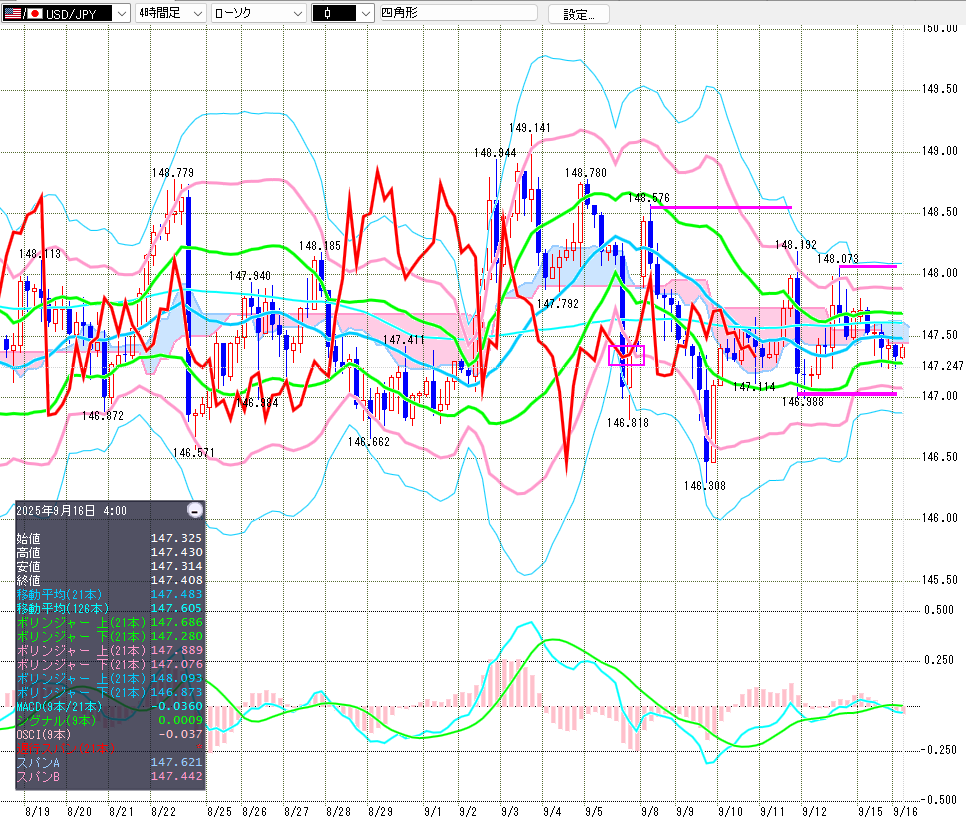Image resolution: width=966 pixels, height=820 pixels.
Task: Click the シグナル(9本) 0.0009 row
Action: (110, 720)
